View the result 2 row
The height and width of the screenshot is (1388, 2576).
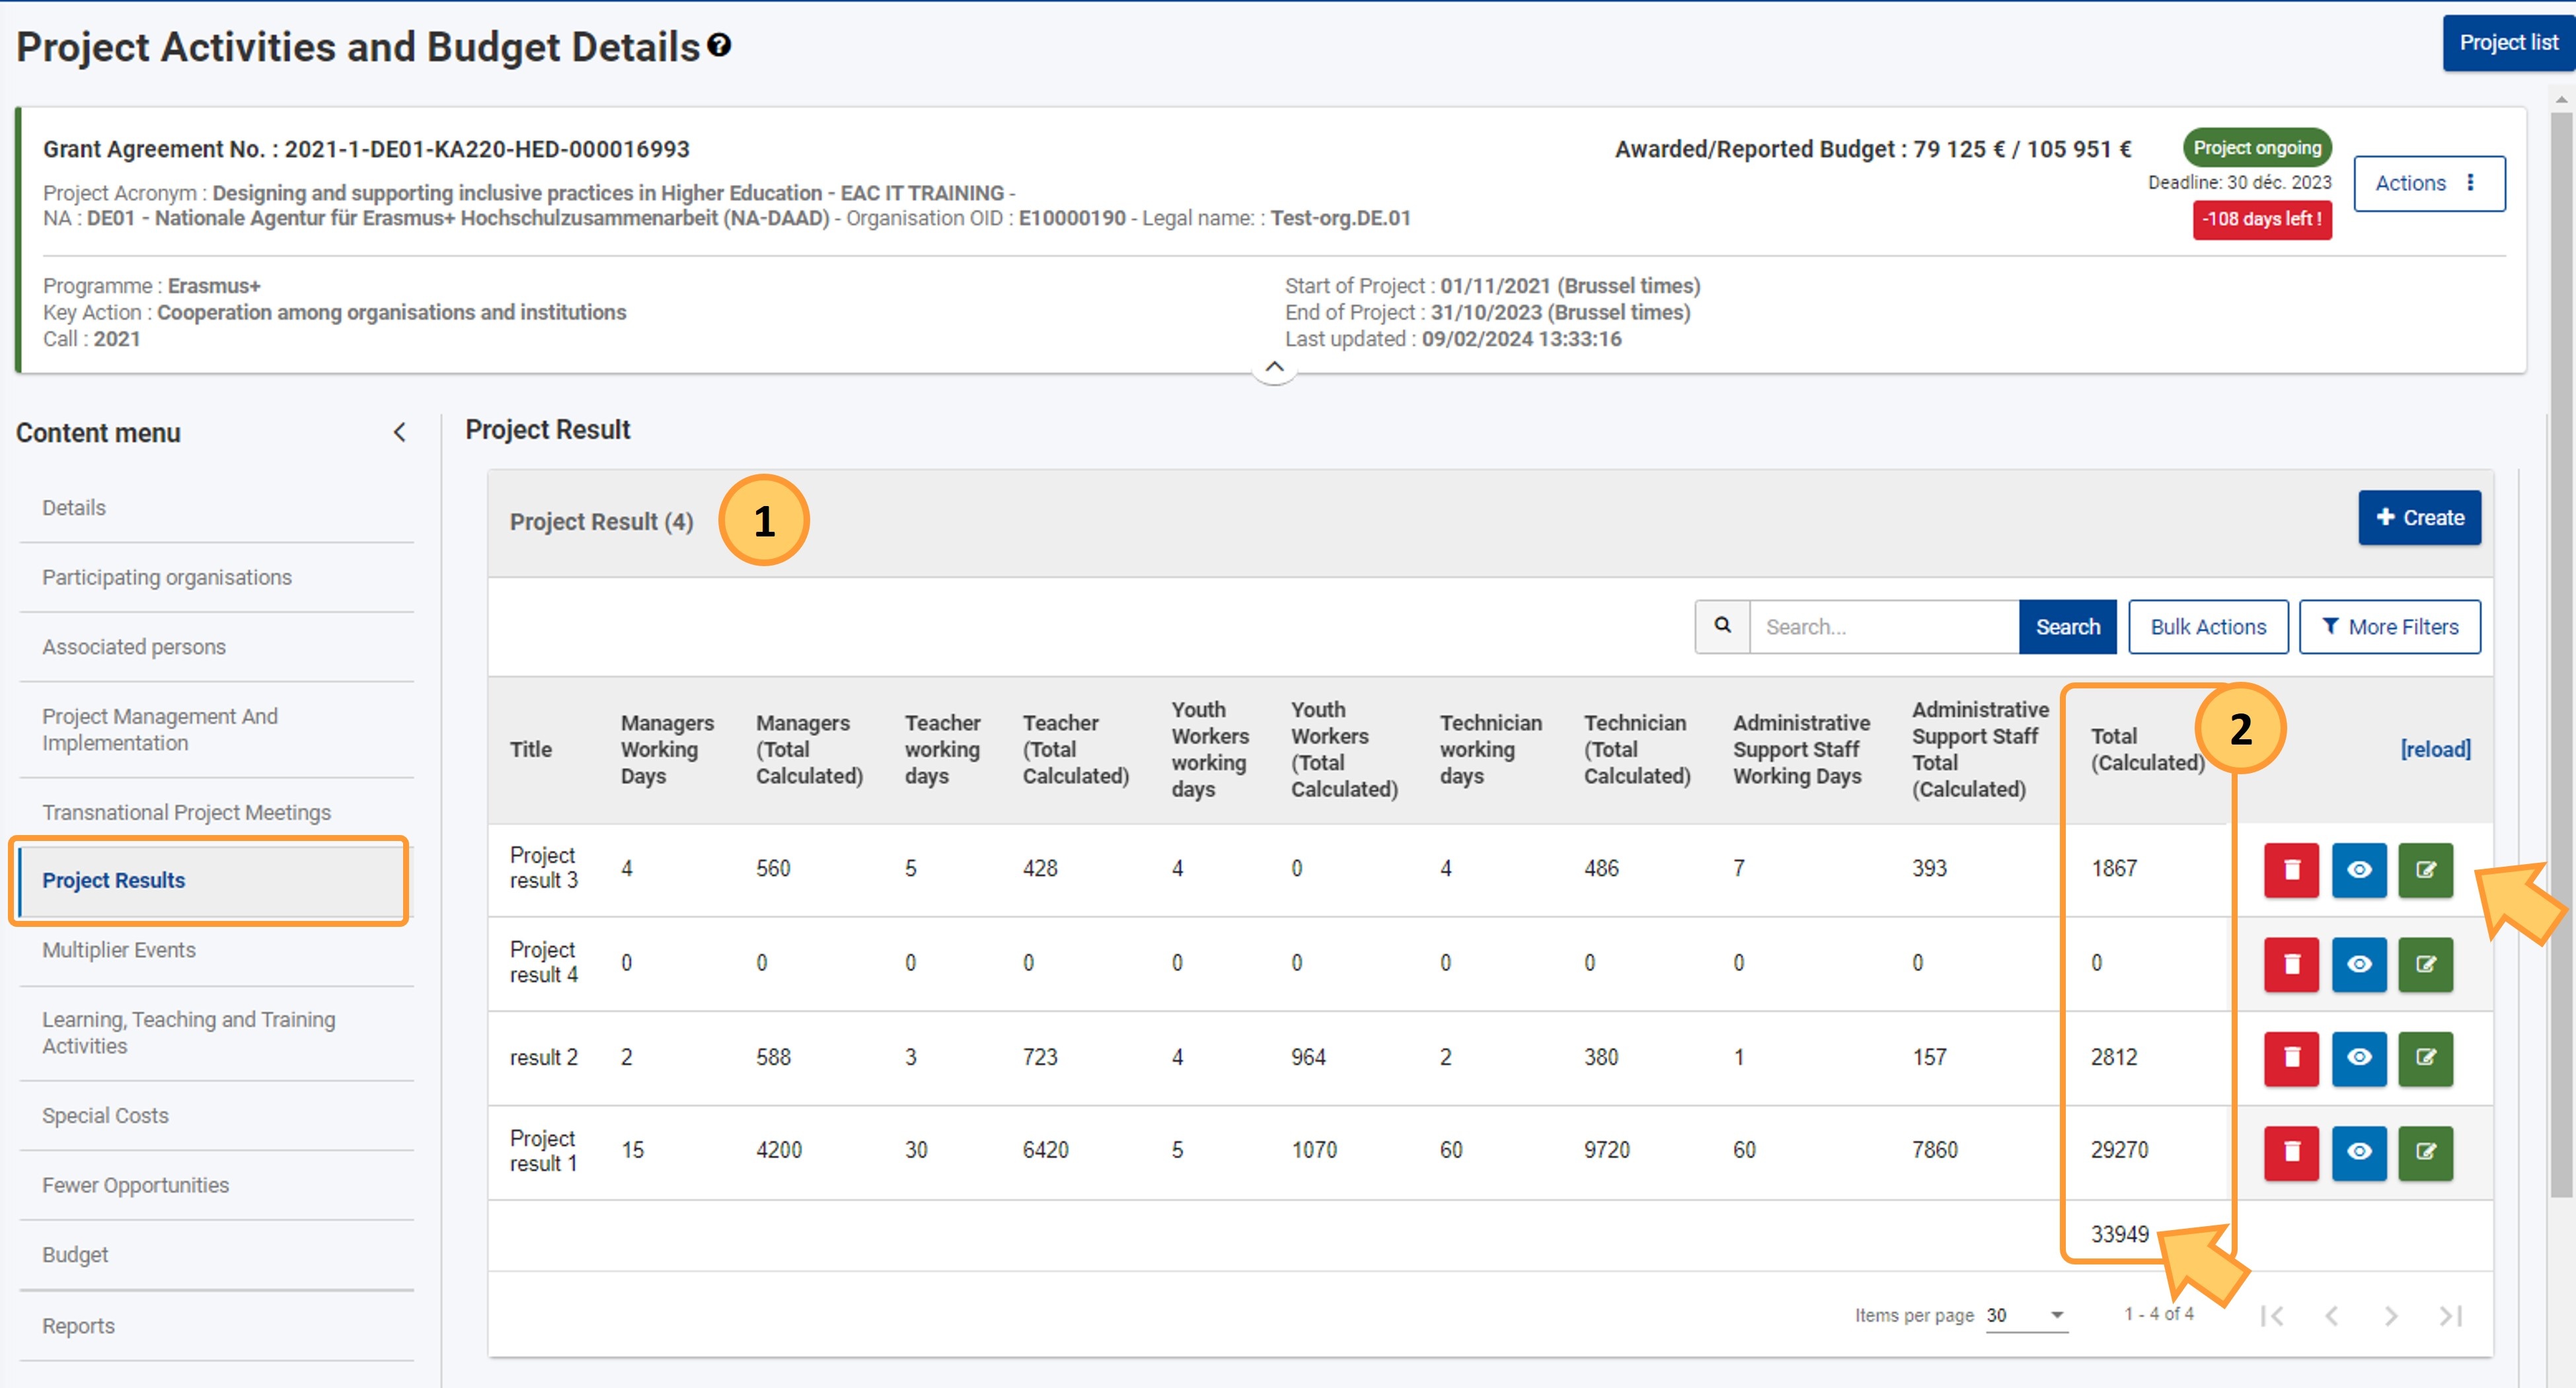[x=2359, y=1058]
